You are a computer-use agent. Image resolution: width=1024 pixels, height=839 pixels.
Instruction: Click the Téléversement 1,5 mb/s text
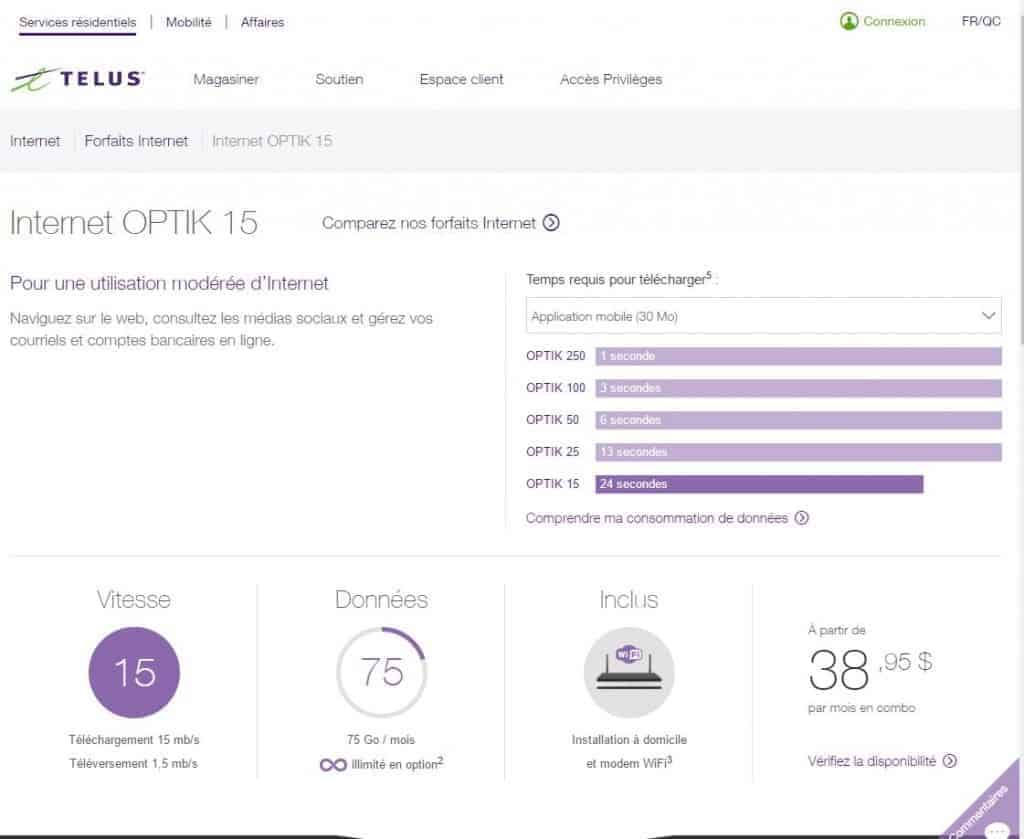[134, 763]
